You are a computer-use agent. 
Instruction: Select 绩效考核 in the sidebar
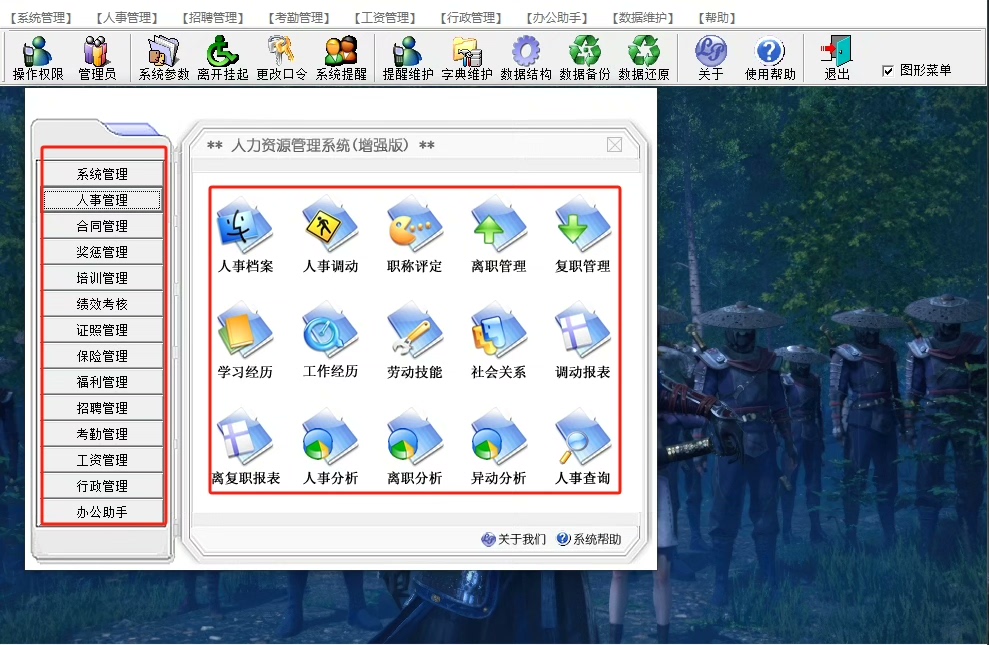pyautogui.click(x=102, y=304)
